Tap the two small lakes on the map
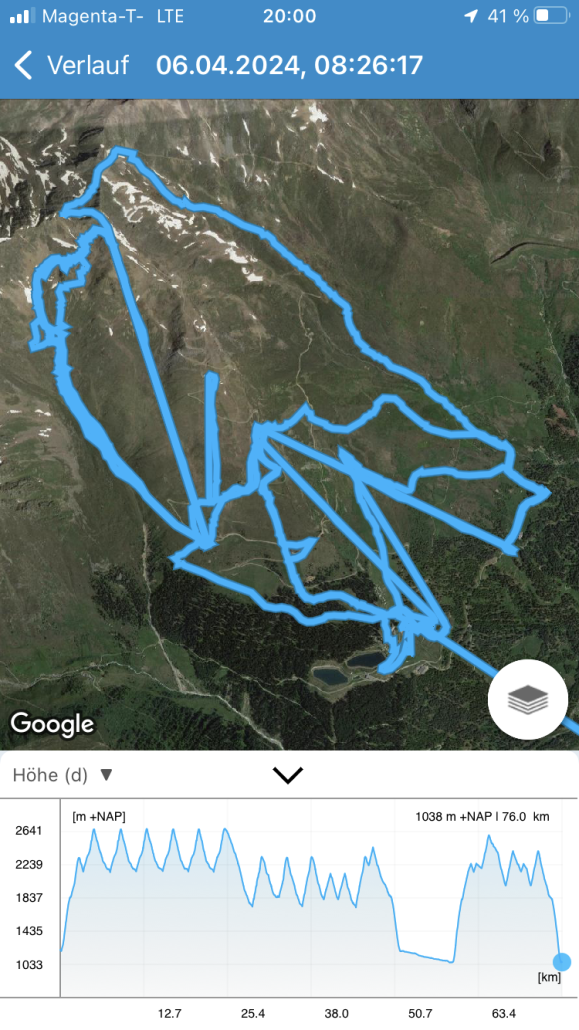This screenshot has height=1030, width=579. point(348,667)
